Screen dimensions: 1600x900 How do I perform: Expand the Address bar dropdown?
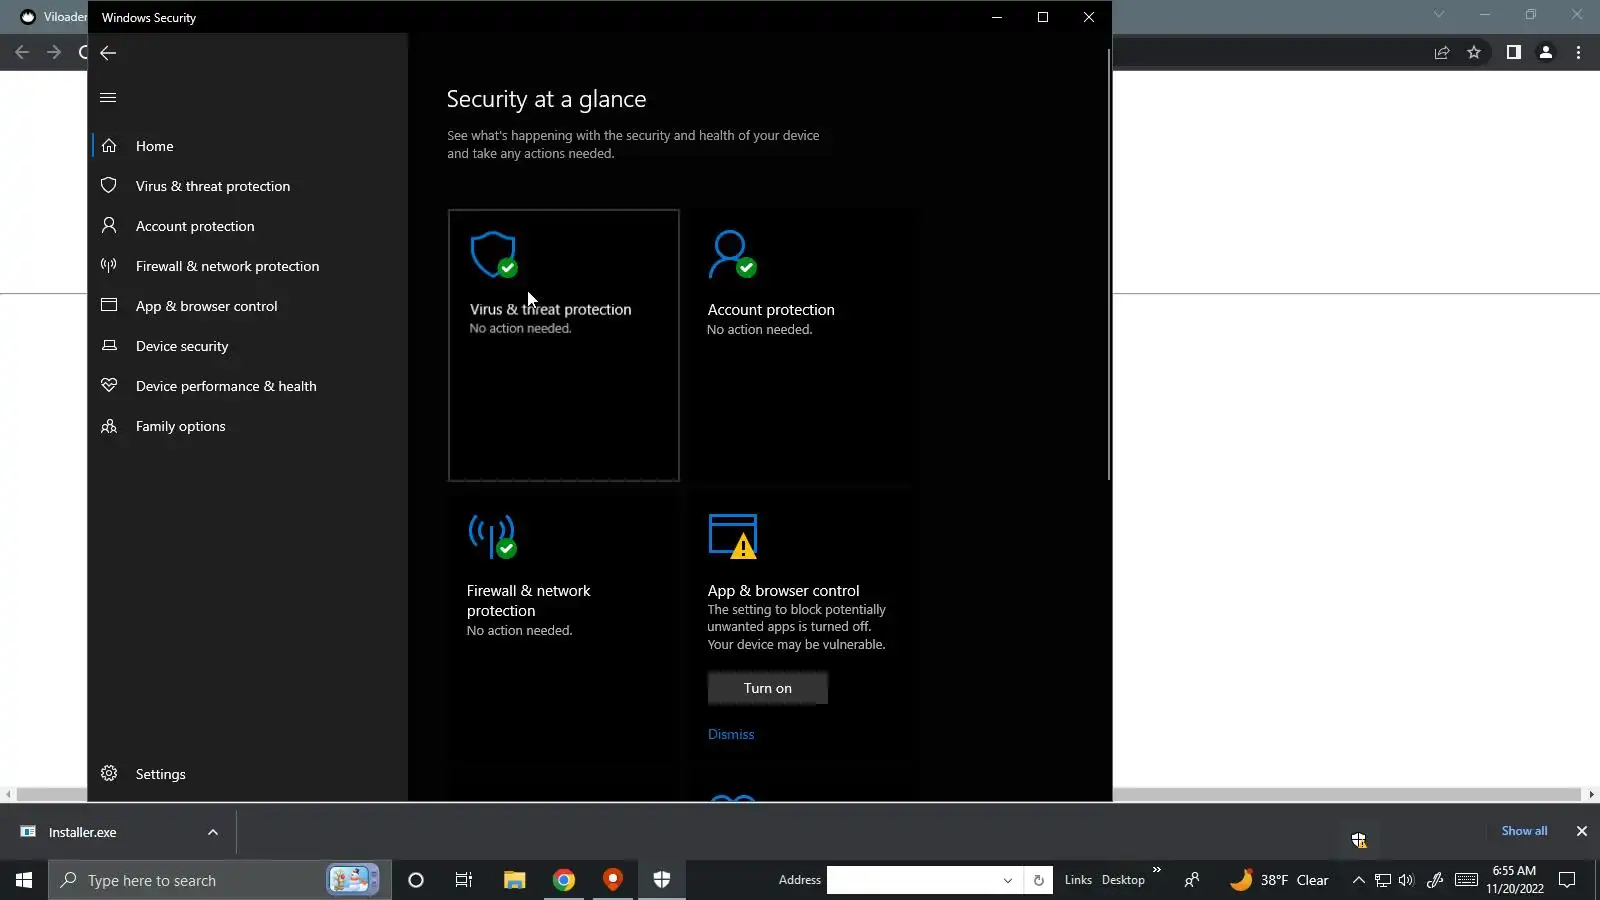(1008, 880)
